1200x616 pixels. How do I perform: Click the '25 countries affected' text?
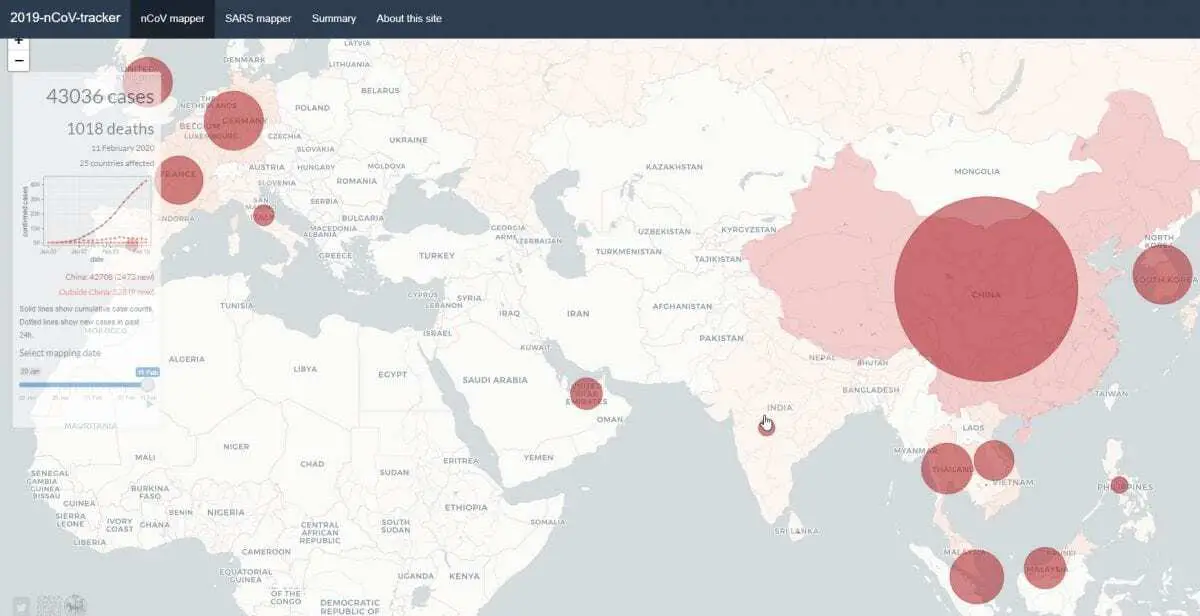point(117,163)
